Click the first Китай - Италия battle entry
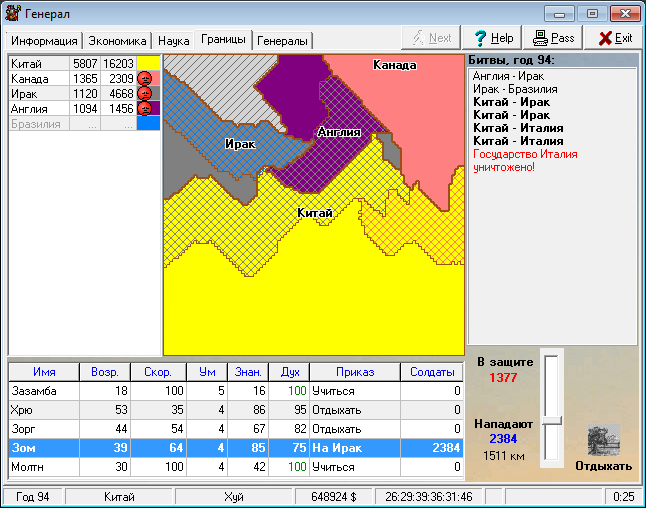The image size is (646, 508). coord(518,128)
